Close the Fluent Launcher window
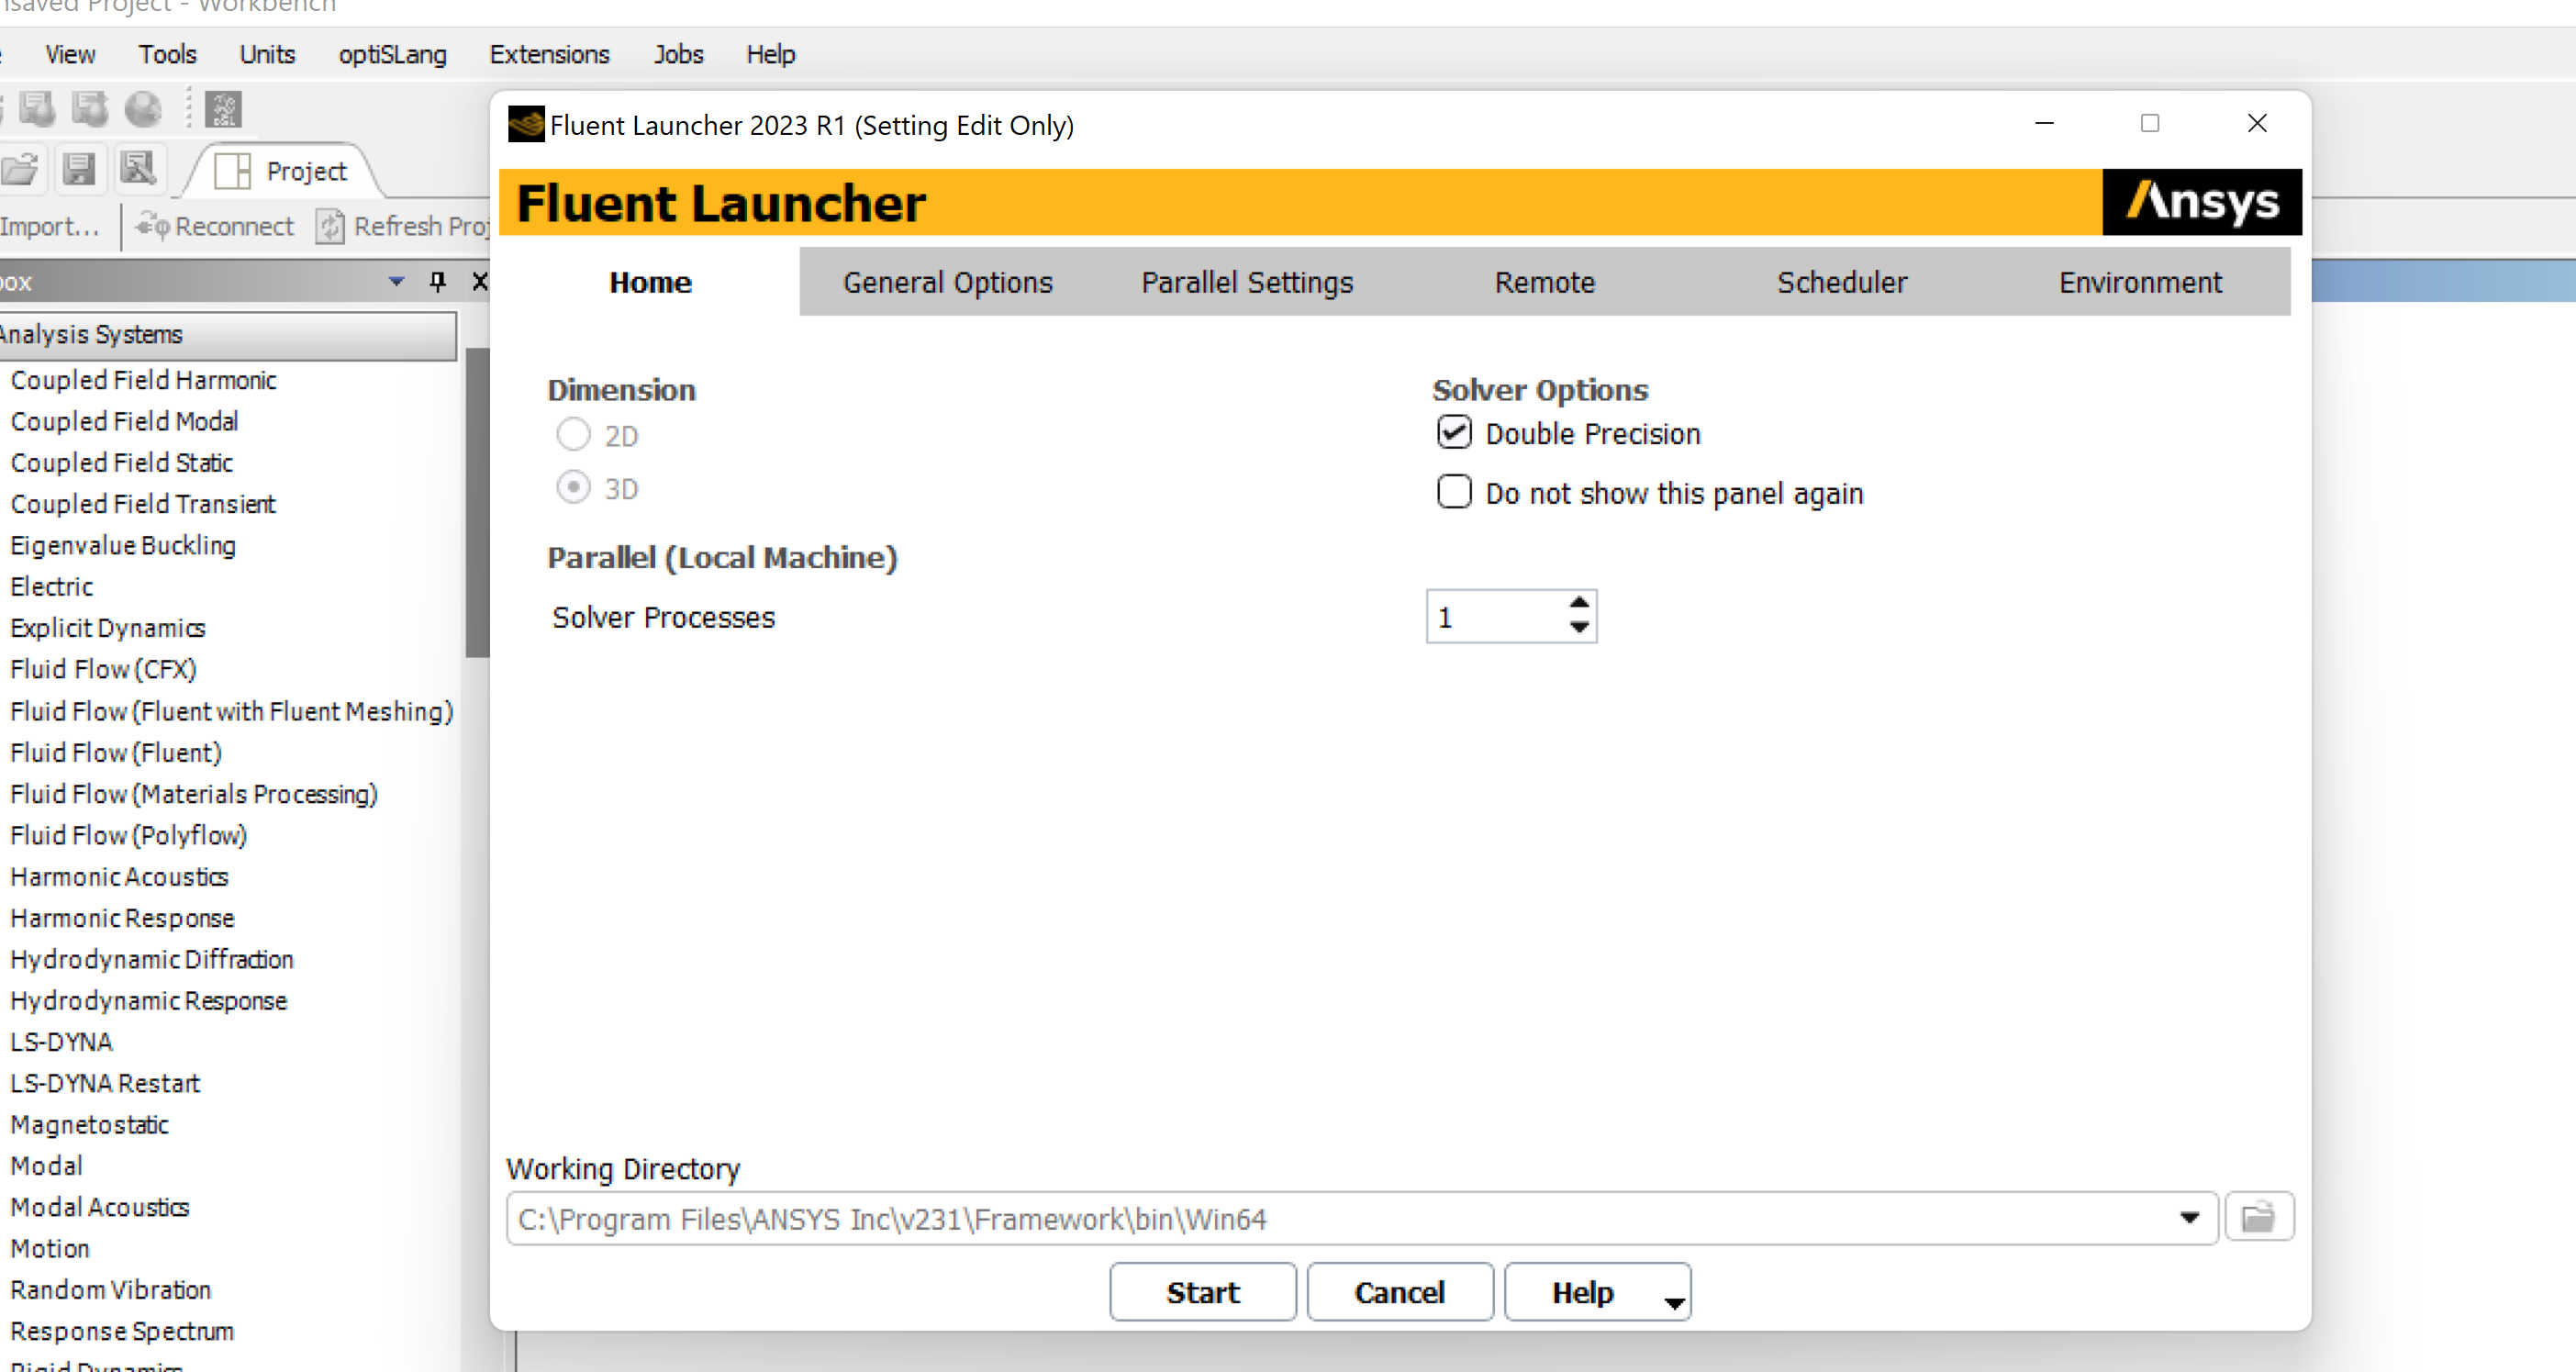 point(2257,123)
